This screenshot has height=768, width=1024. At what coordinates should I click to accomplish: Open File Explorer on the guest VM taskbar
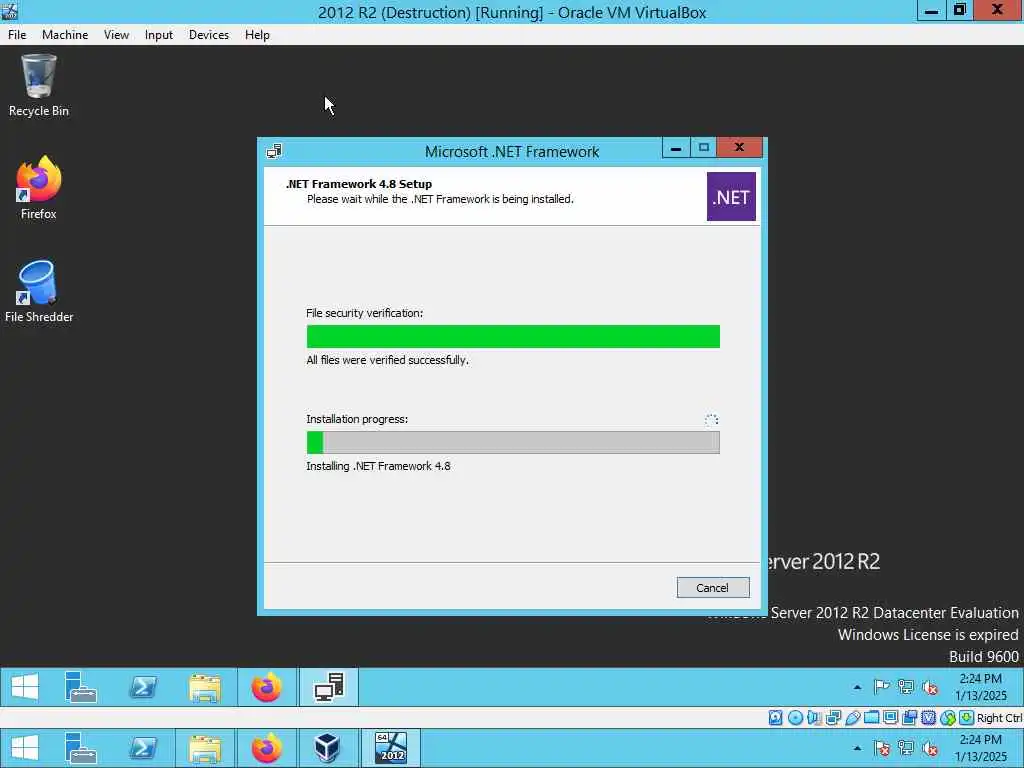click(x=205, y=687)
